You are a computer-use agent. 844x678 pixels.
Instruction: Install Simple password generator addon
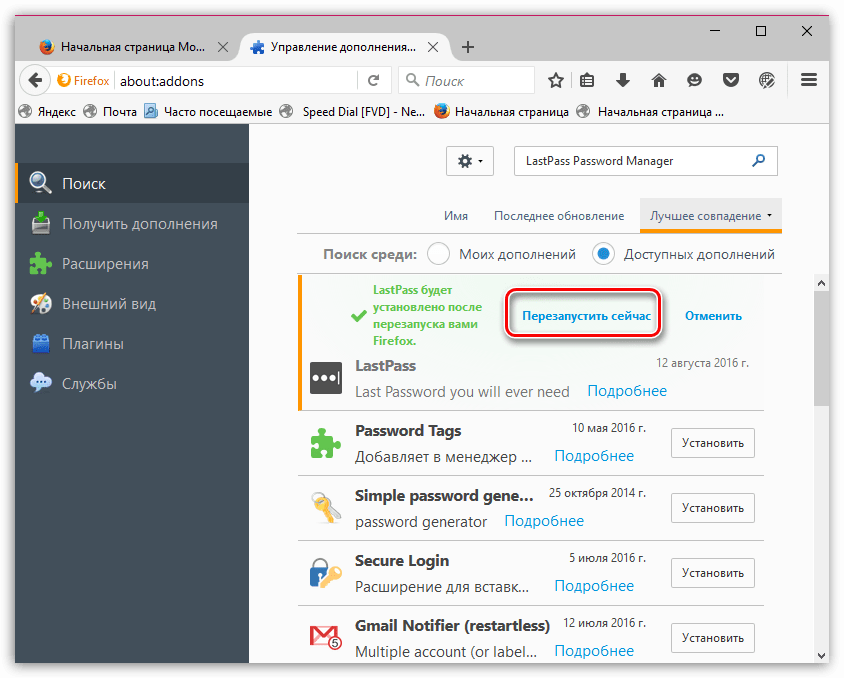pos(713,508)
